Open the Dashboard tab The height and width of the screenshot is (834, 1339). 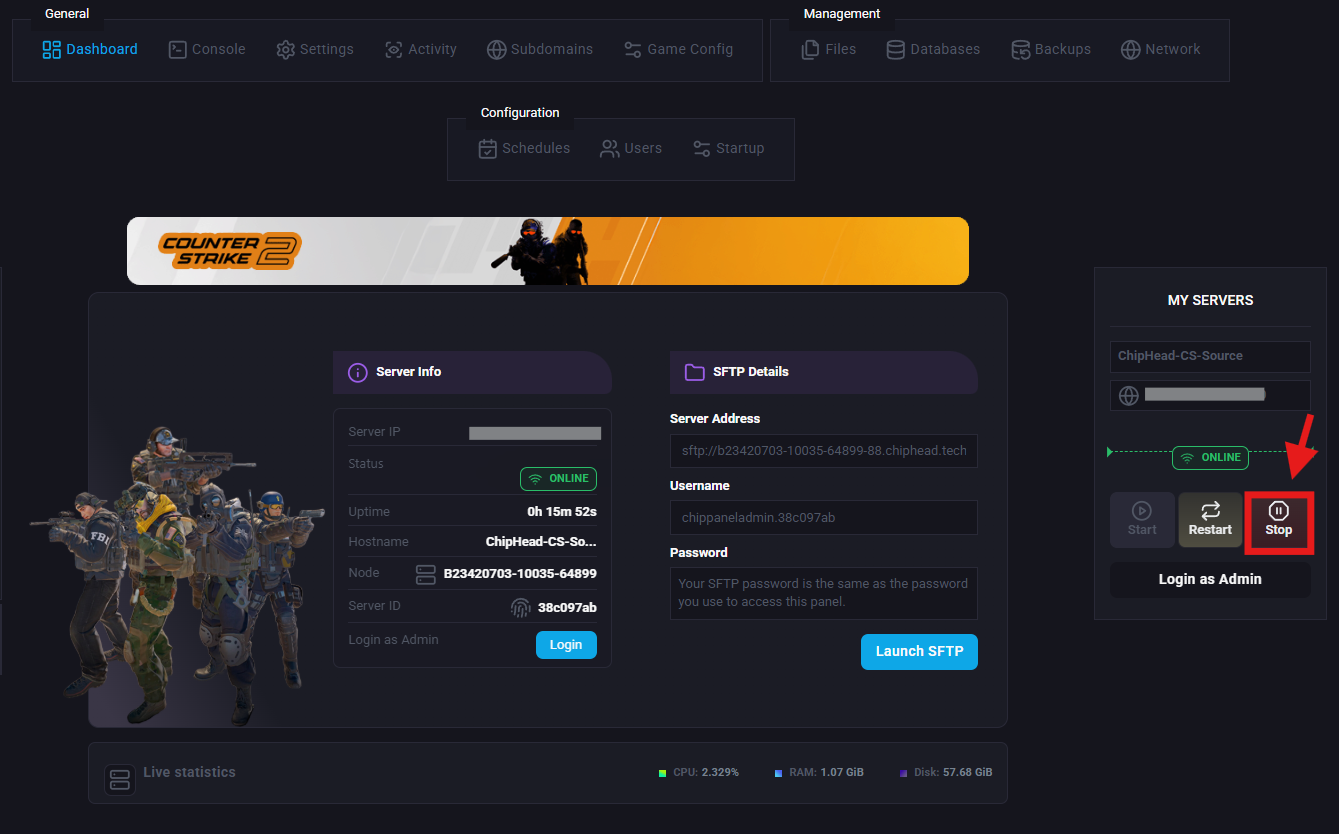[90, 49]
